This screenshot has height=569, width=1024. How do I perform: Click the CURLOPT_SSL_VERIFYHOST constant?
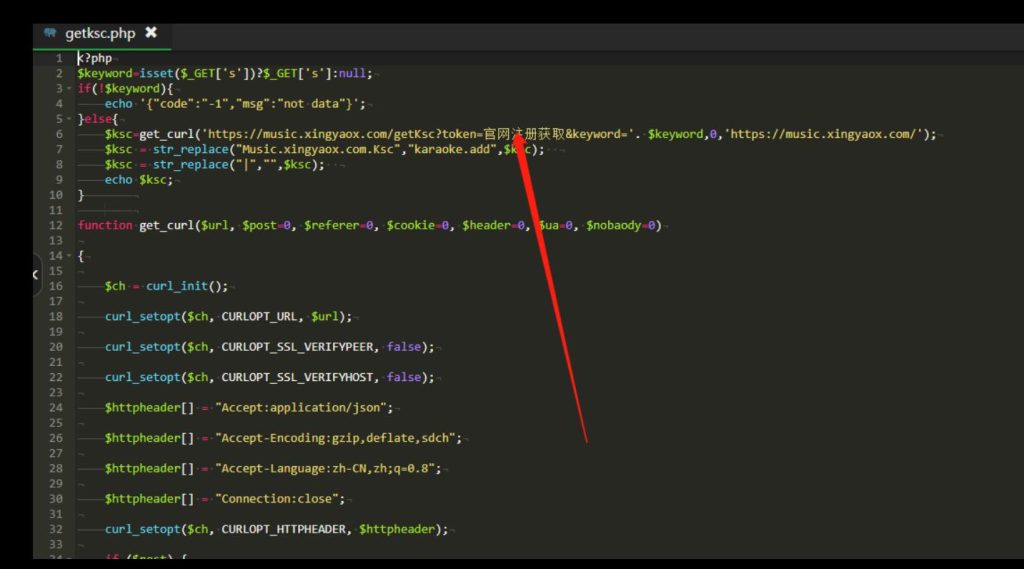(x=299, y=378)
